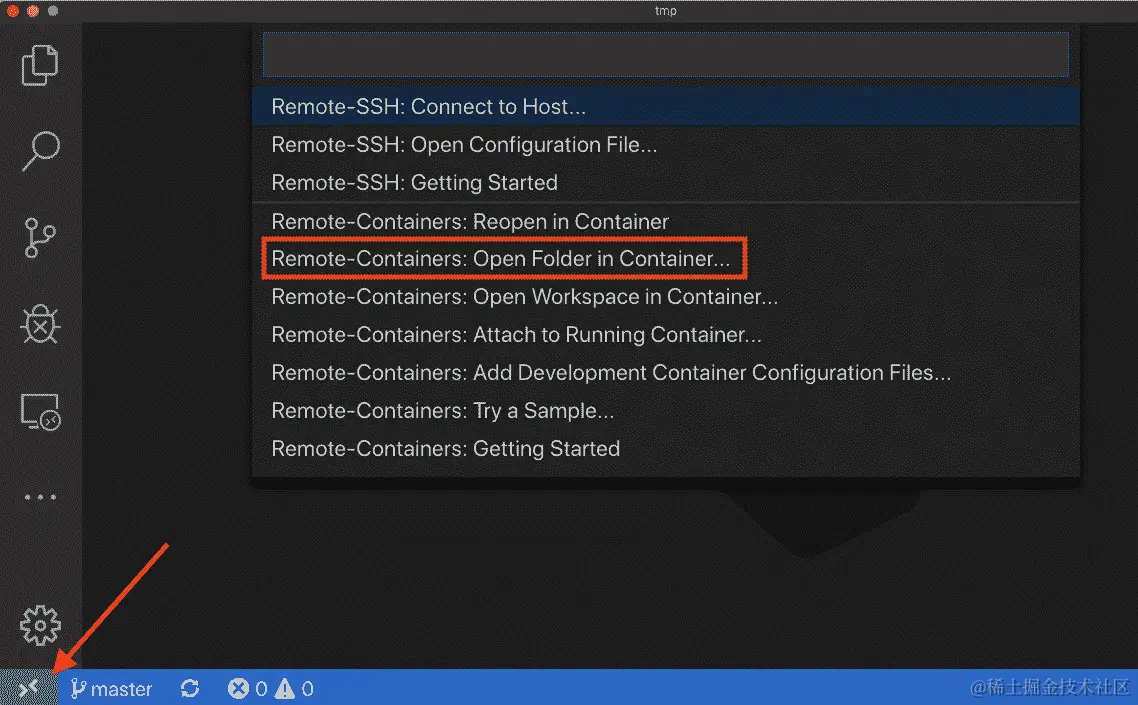This screenshot has height=705, width=1138.
Task: Select Remote-SSH: Open Configuration File...
Action: 666,144
